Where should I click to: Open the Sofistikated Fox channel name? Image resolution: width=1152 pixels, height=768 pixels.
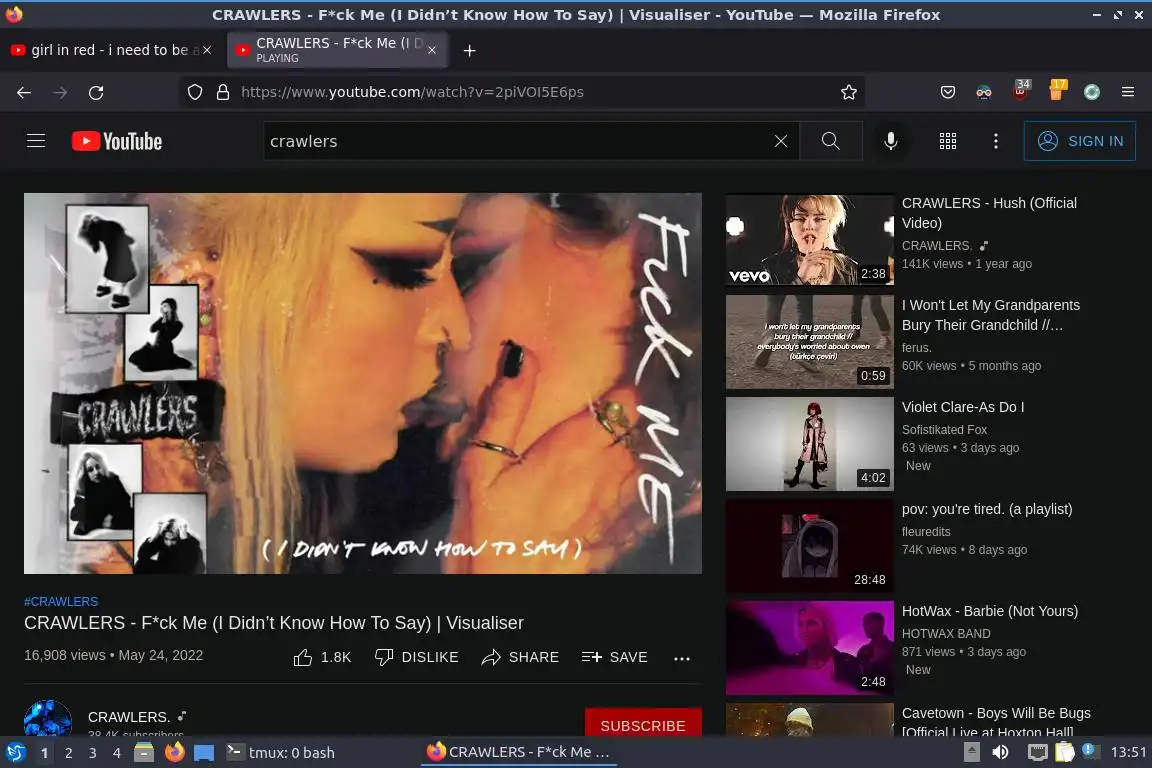(x=944, y=429)
